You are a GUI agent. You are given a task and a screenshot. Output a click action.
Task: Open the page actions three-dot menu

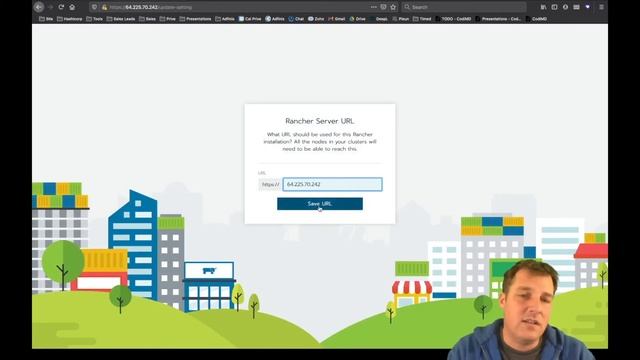click(x=373, y=7)
